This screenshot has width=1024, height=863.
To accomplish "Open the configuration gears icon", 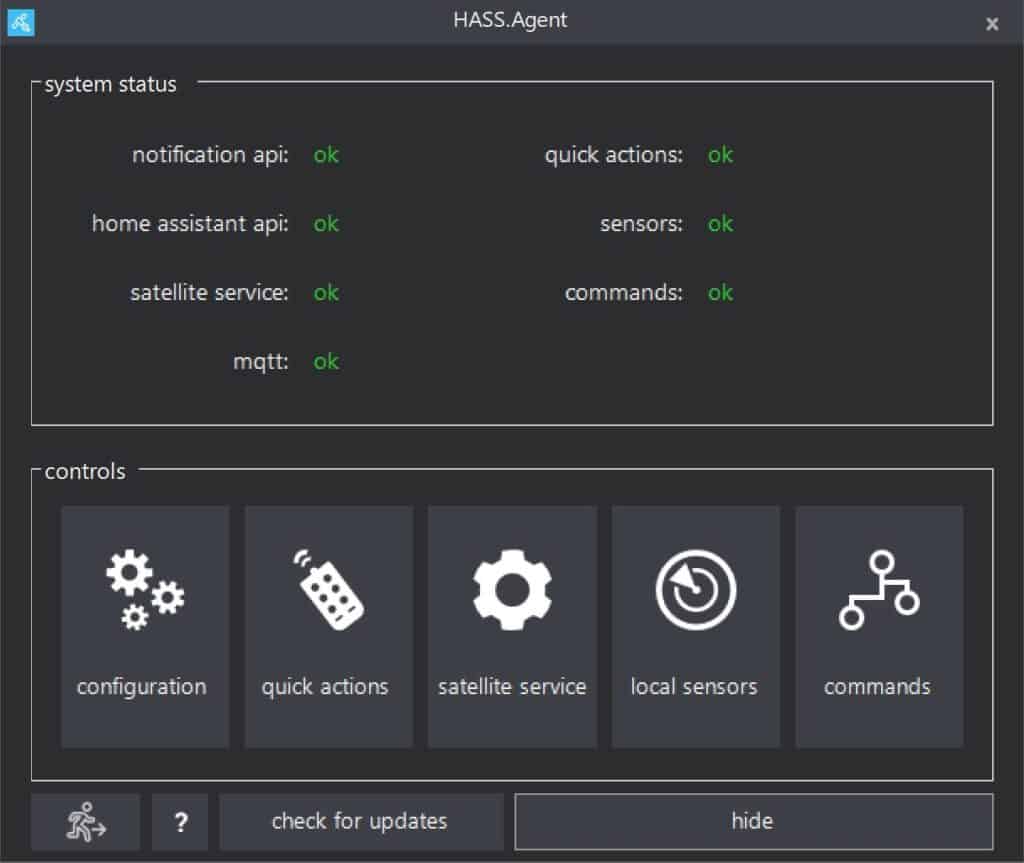I will point(144,590).
